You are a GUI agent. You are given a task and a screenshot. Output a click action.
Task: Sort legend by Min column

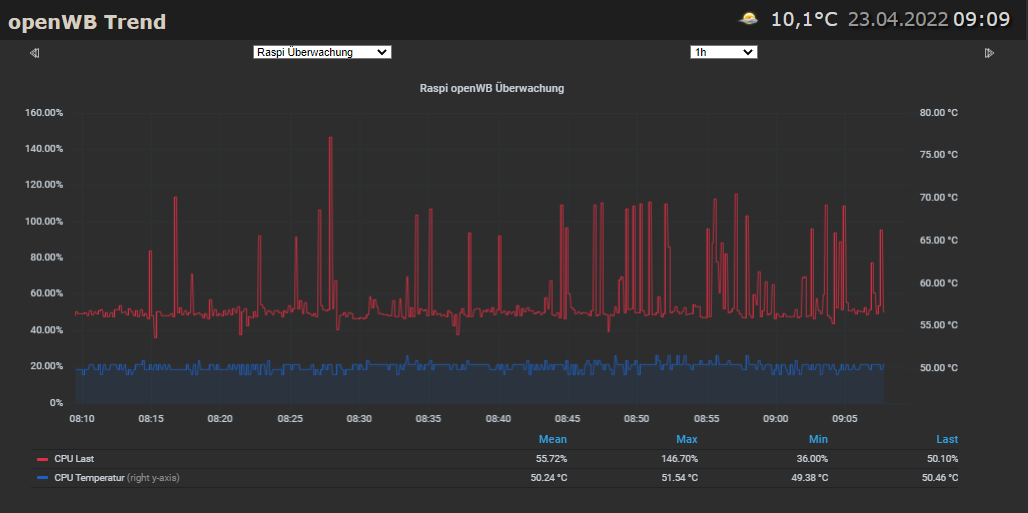click(x=818, y=439)
